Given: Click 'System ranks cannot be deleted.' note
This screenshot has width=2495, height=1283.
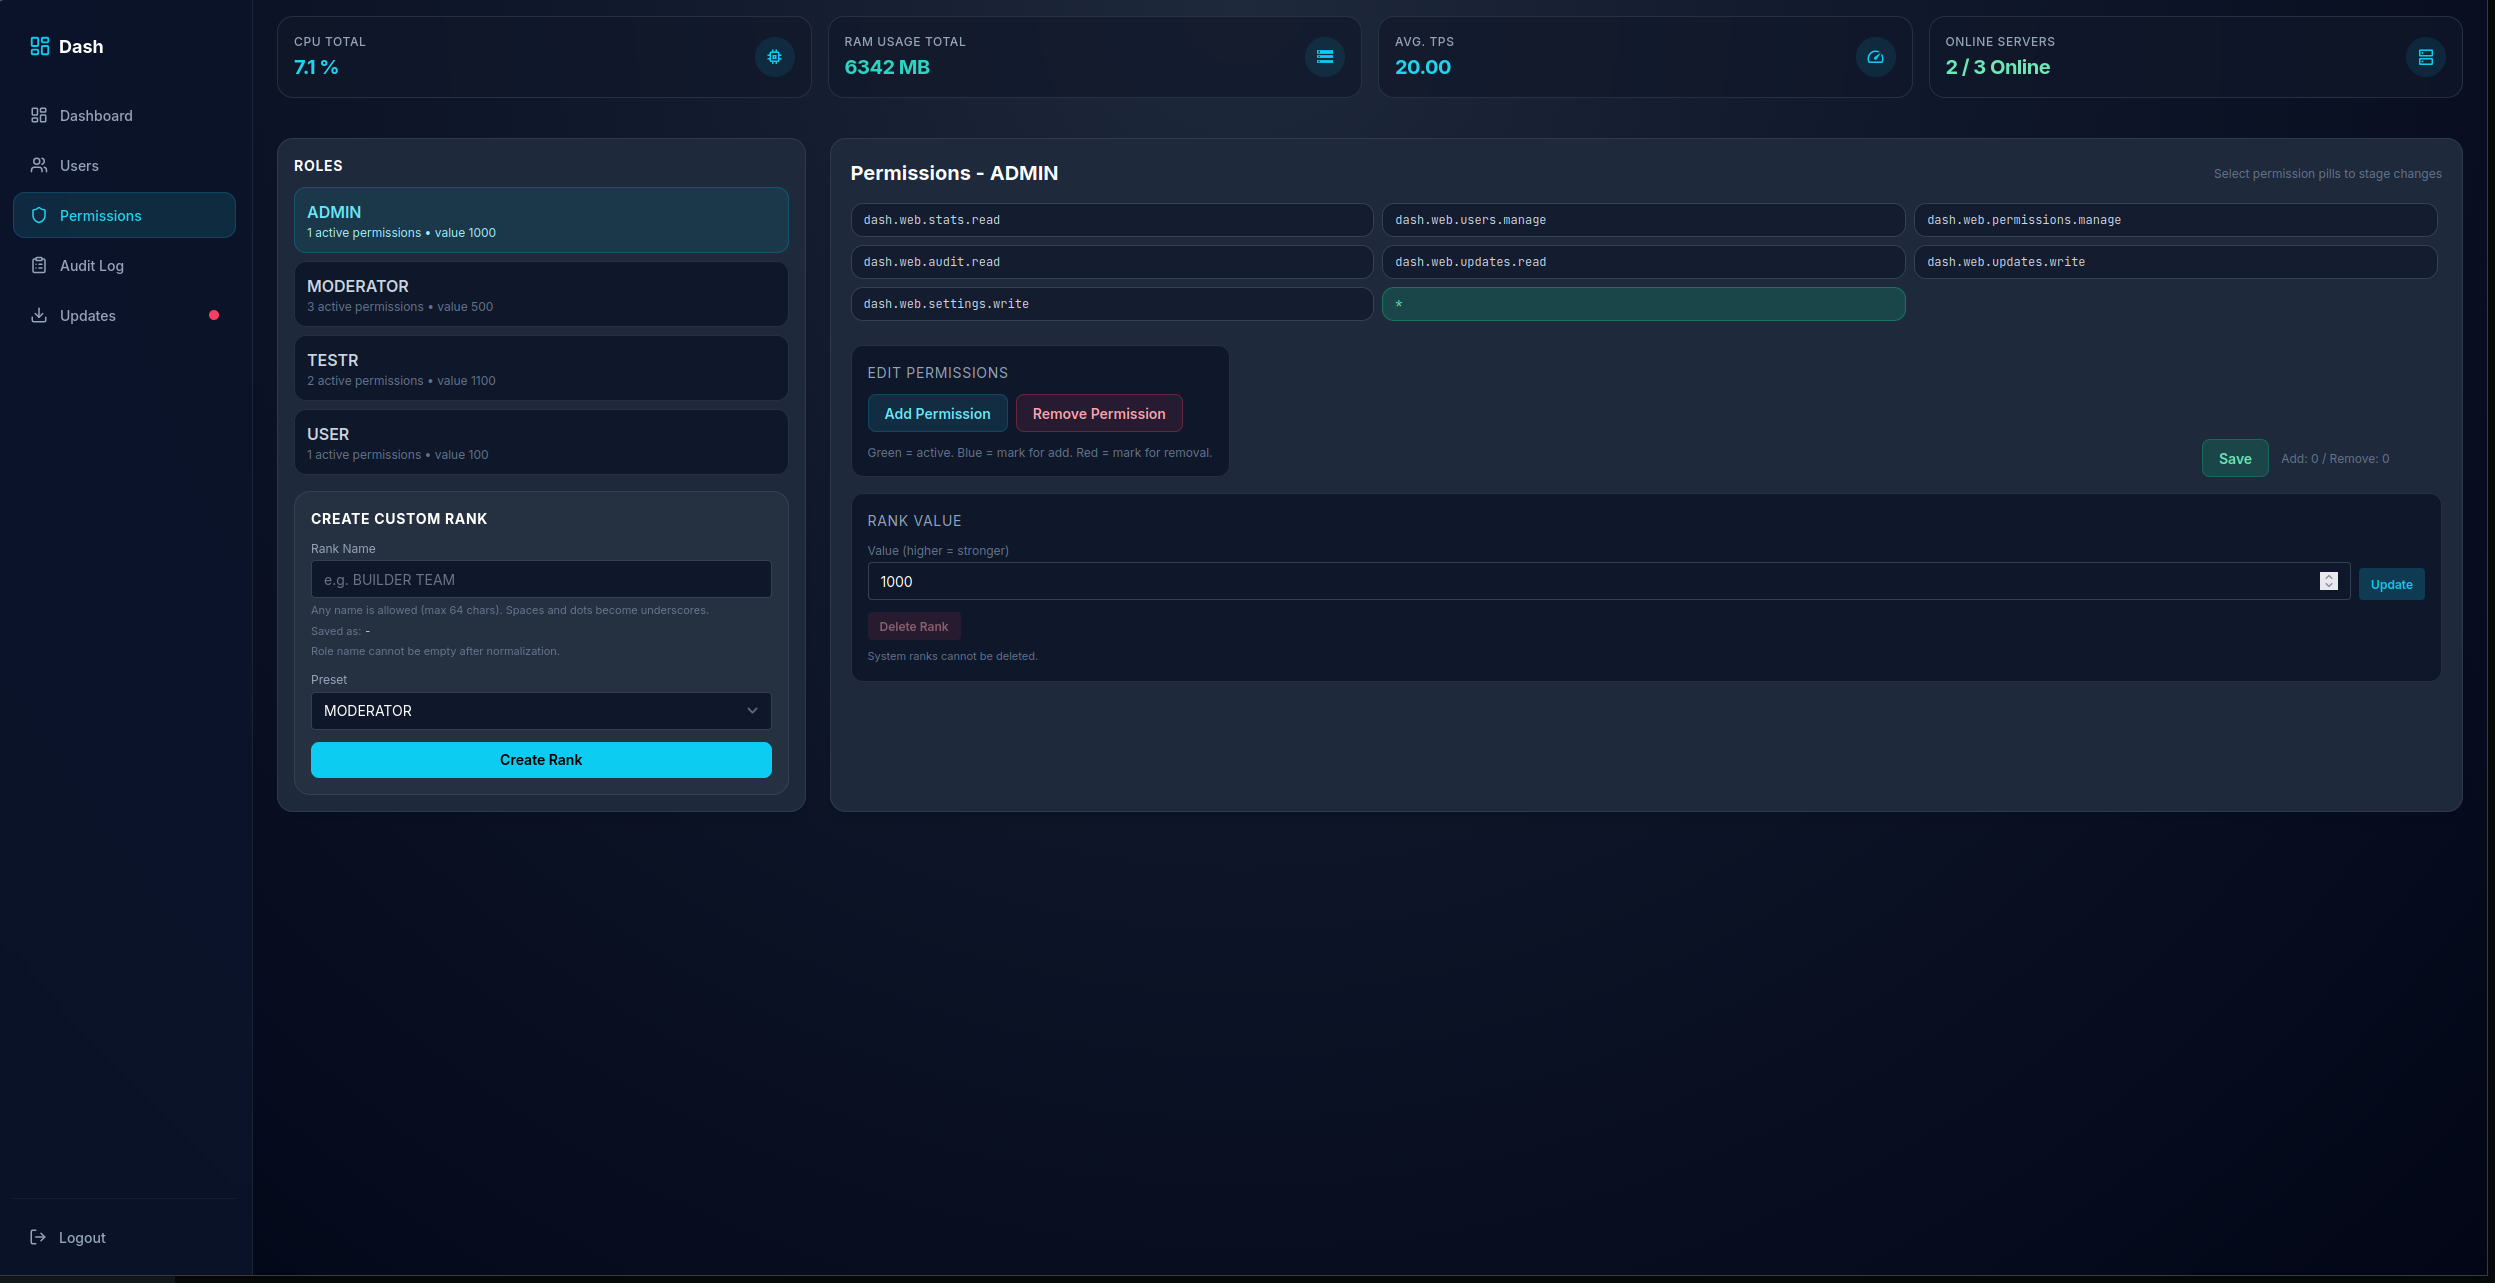Looking at the screenshot, I should pos(952,656).
